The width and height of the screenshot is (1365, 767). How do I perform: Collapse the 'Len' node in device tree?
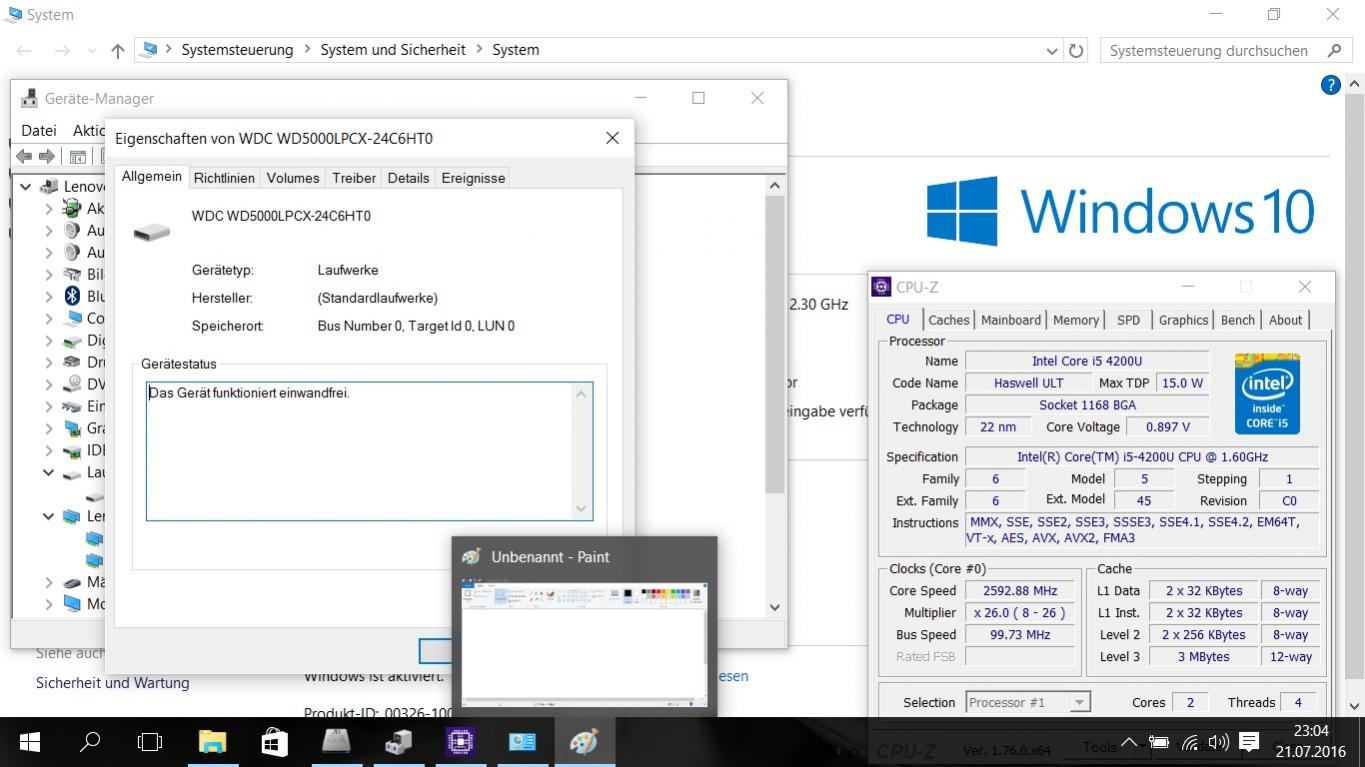(x=48, y=516)
